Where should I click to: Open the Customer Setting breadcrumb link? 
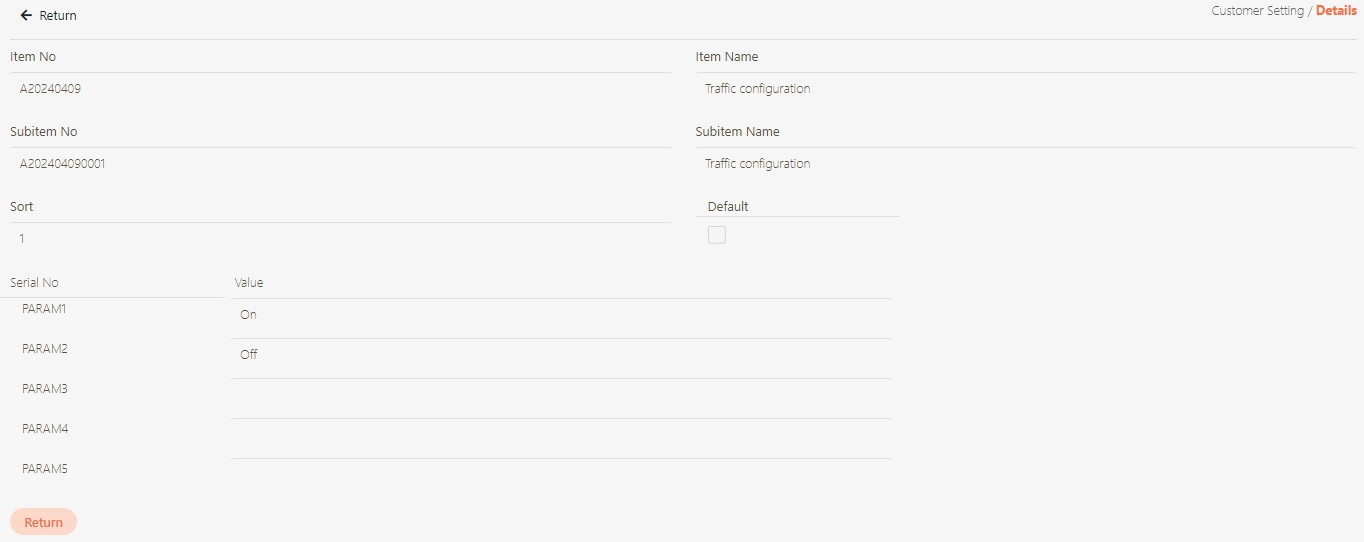tap(1257, 11)
